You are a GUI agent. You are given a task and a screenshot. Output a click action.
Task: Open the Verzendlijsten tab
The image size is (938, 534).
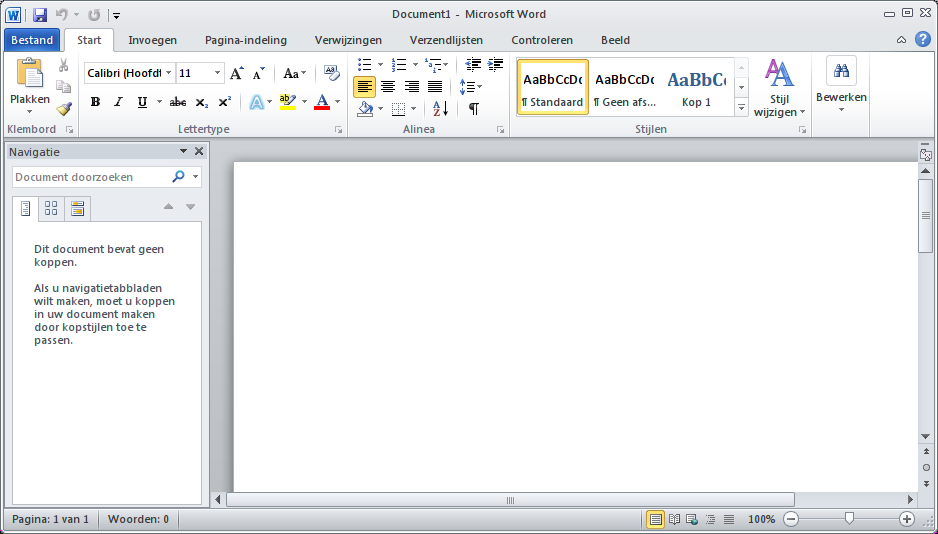(446, 40)
